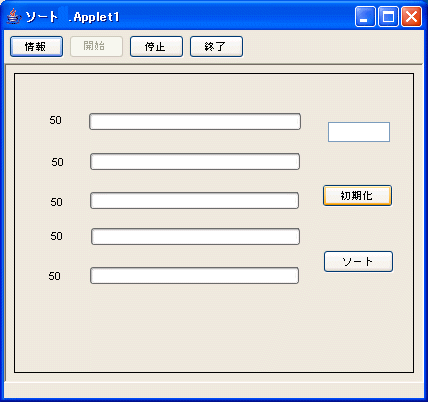The width and height of the screenshot is (428, 402).
Task: Click the second progress bar
Action: [x=195, y=161]
